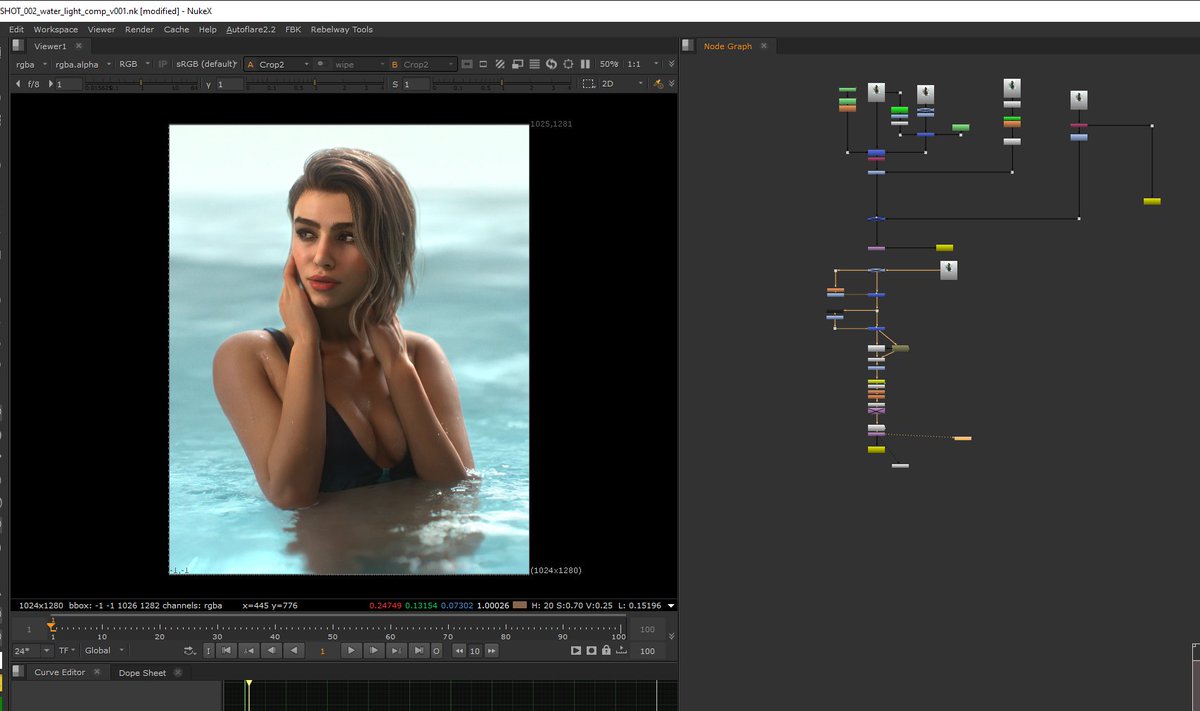The height and width of the screenshot is (711, 1200).
Task: Toggle the IP input process button
Action: pos(163,64)
